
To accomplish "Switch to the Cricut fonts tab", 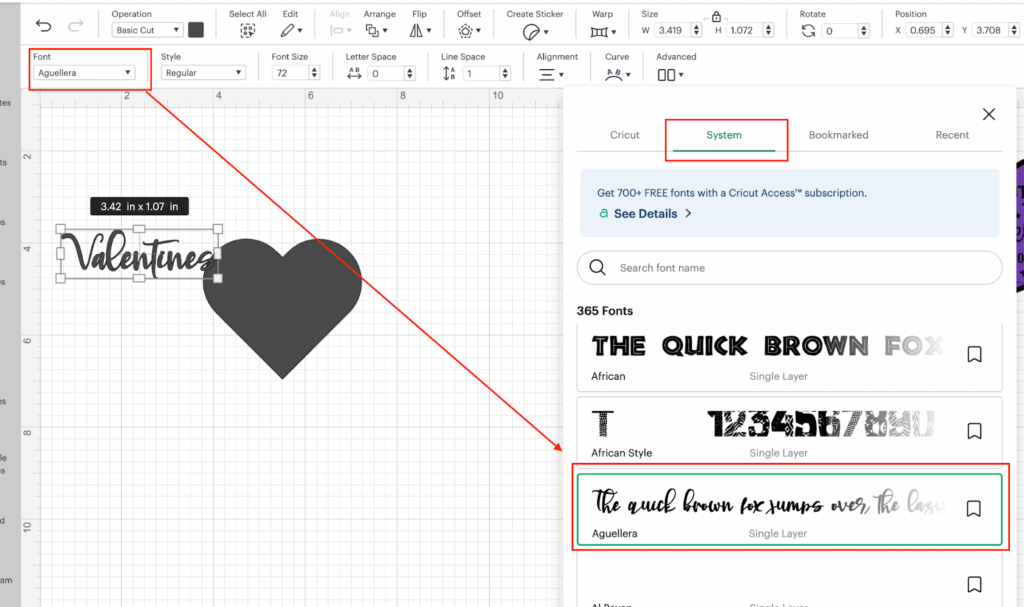I will pyautogui.click(x=625, y=135).
